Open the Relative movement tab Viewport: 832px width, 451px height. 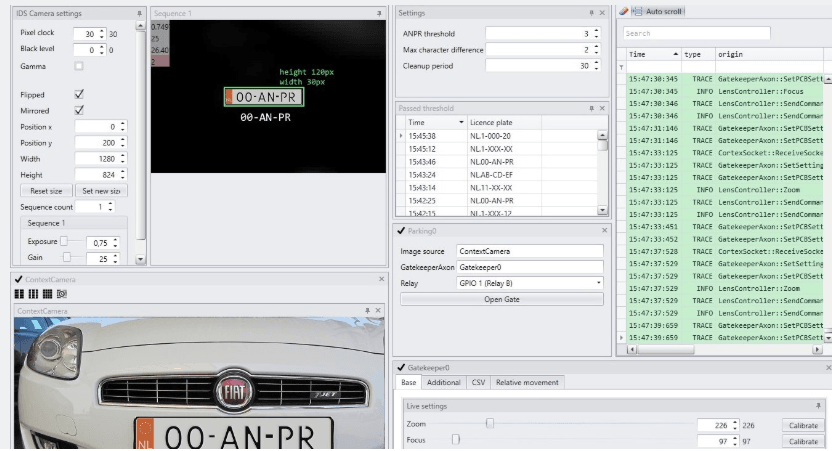tap(528, 382)
